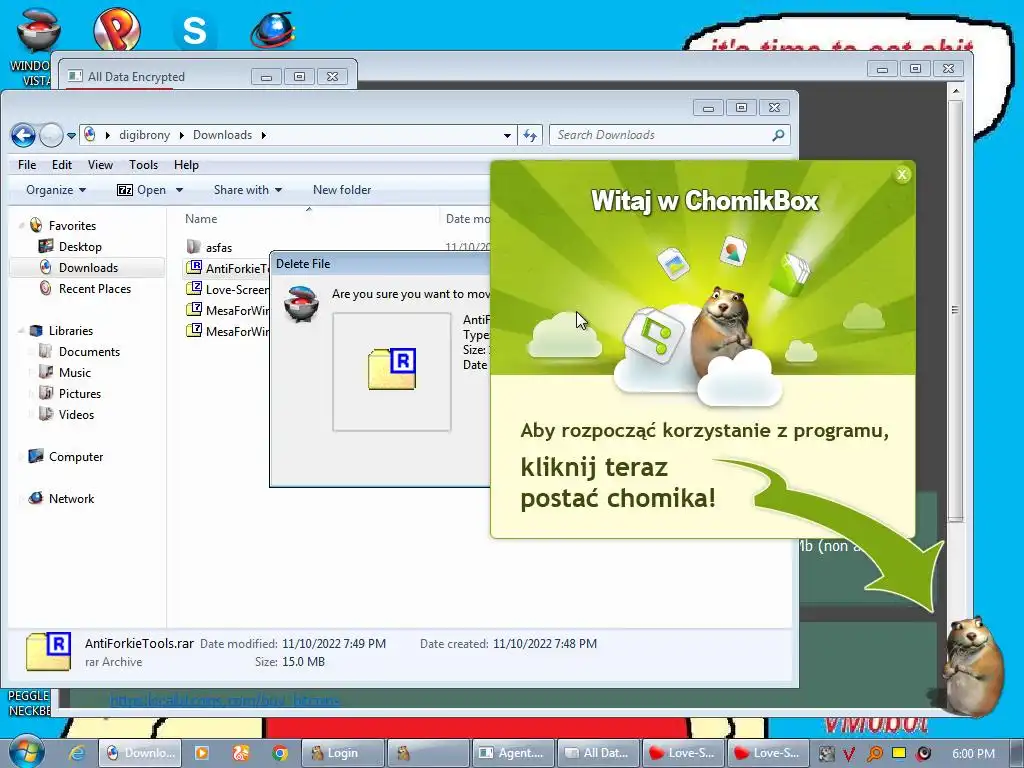The image size is (1024, 768).
Task: Select Downloads in the navigation pane
Action: [x=88, y=268]
